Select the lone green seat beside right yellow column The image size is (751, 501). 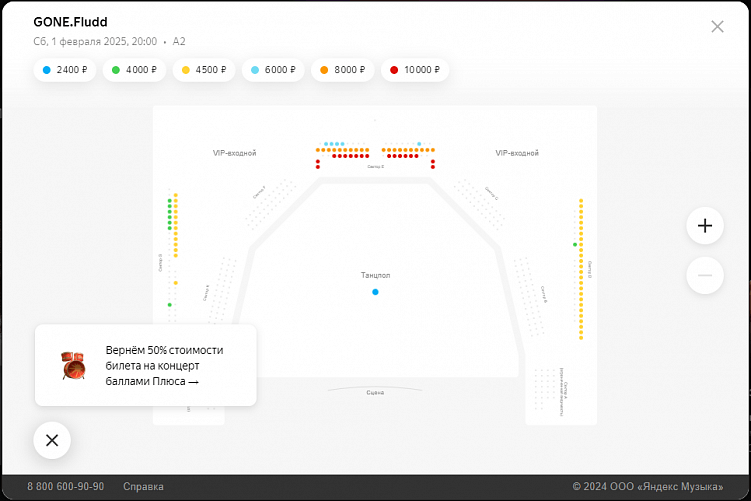[575, 245]
